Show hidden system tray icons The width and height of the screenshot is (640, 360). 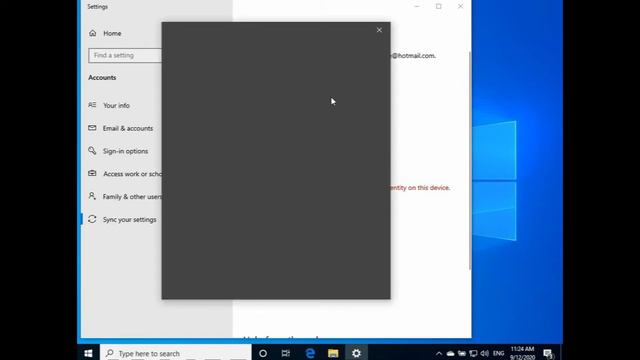[439, 353]
